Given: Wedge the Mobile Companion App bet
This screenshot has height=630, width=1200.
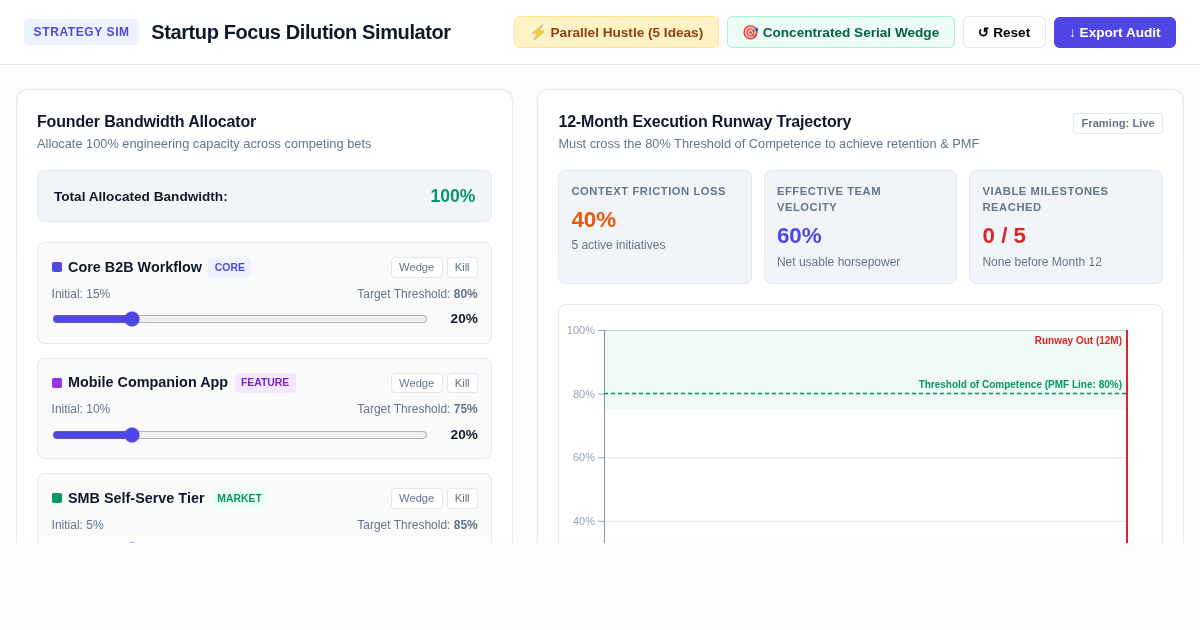Looking at the screenshot, I should click(x=417, y=383).
